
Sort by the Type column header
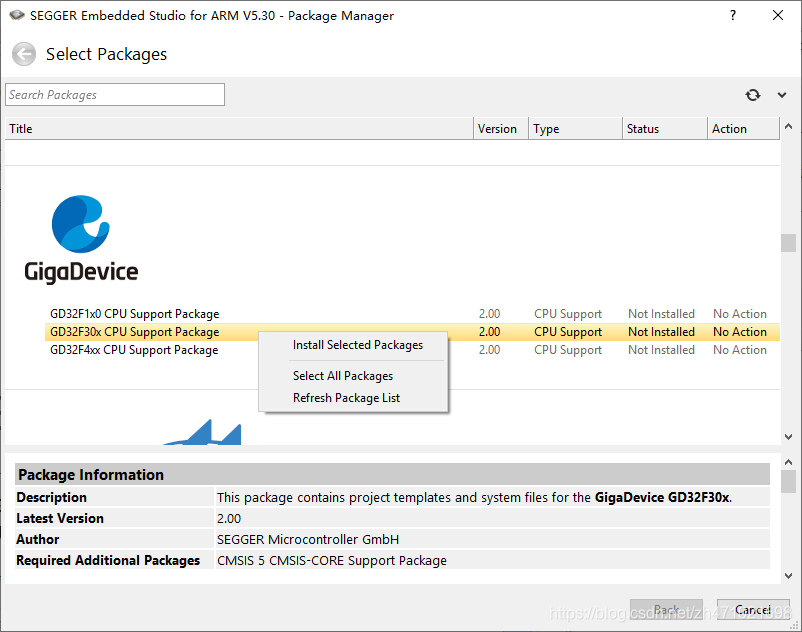coord(575,128)
